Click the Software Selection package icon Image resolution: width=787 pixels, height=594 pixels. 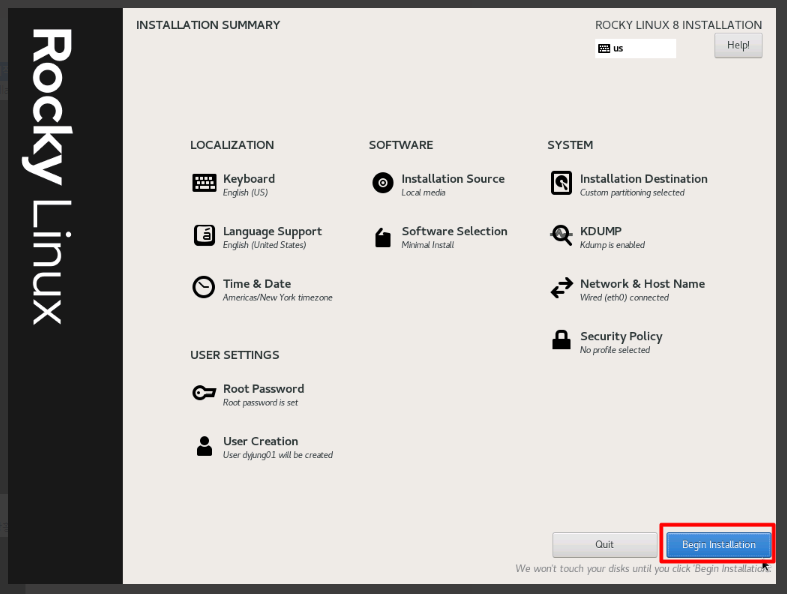383,237
